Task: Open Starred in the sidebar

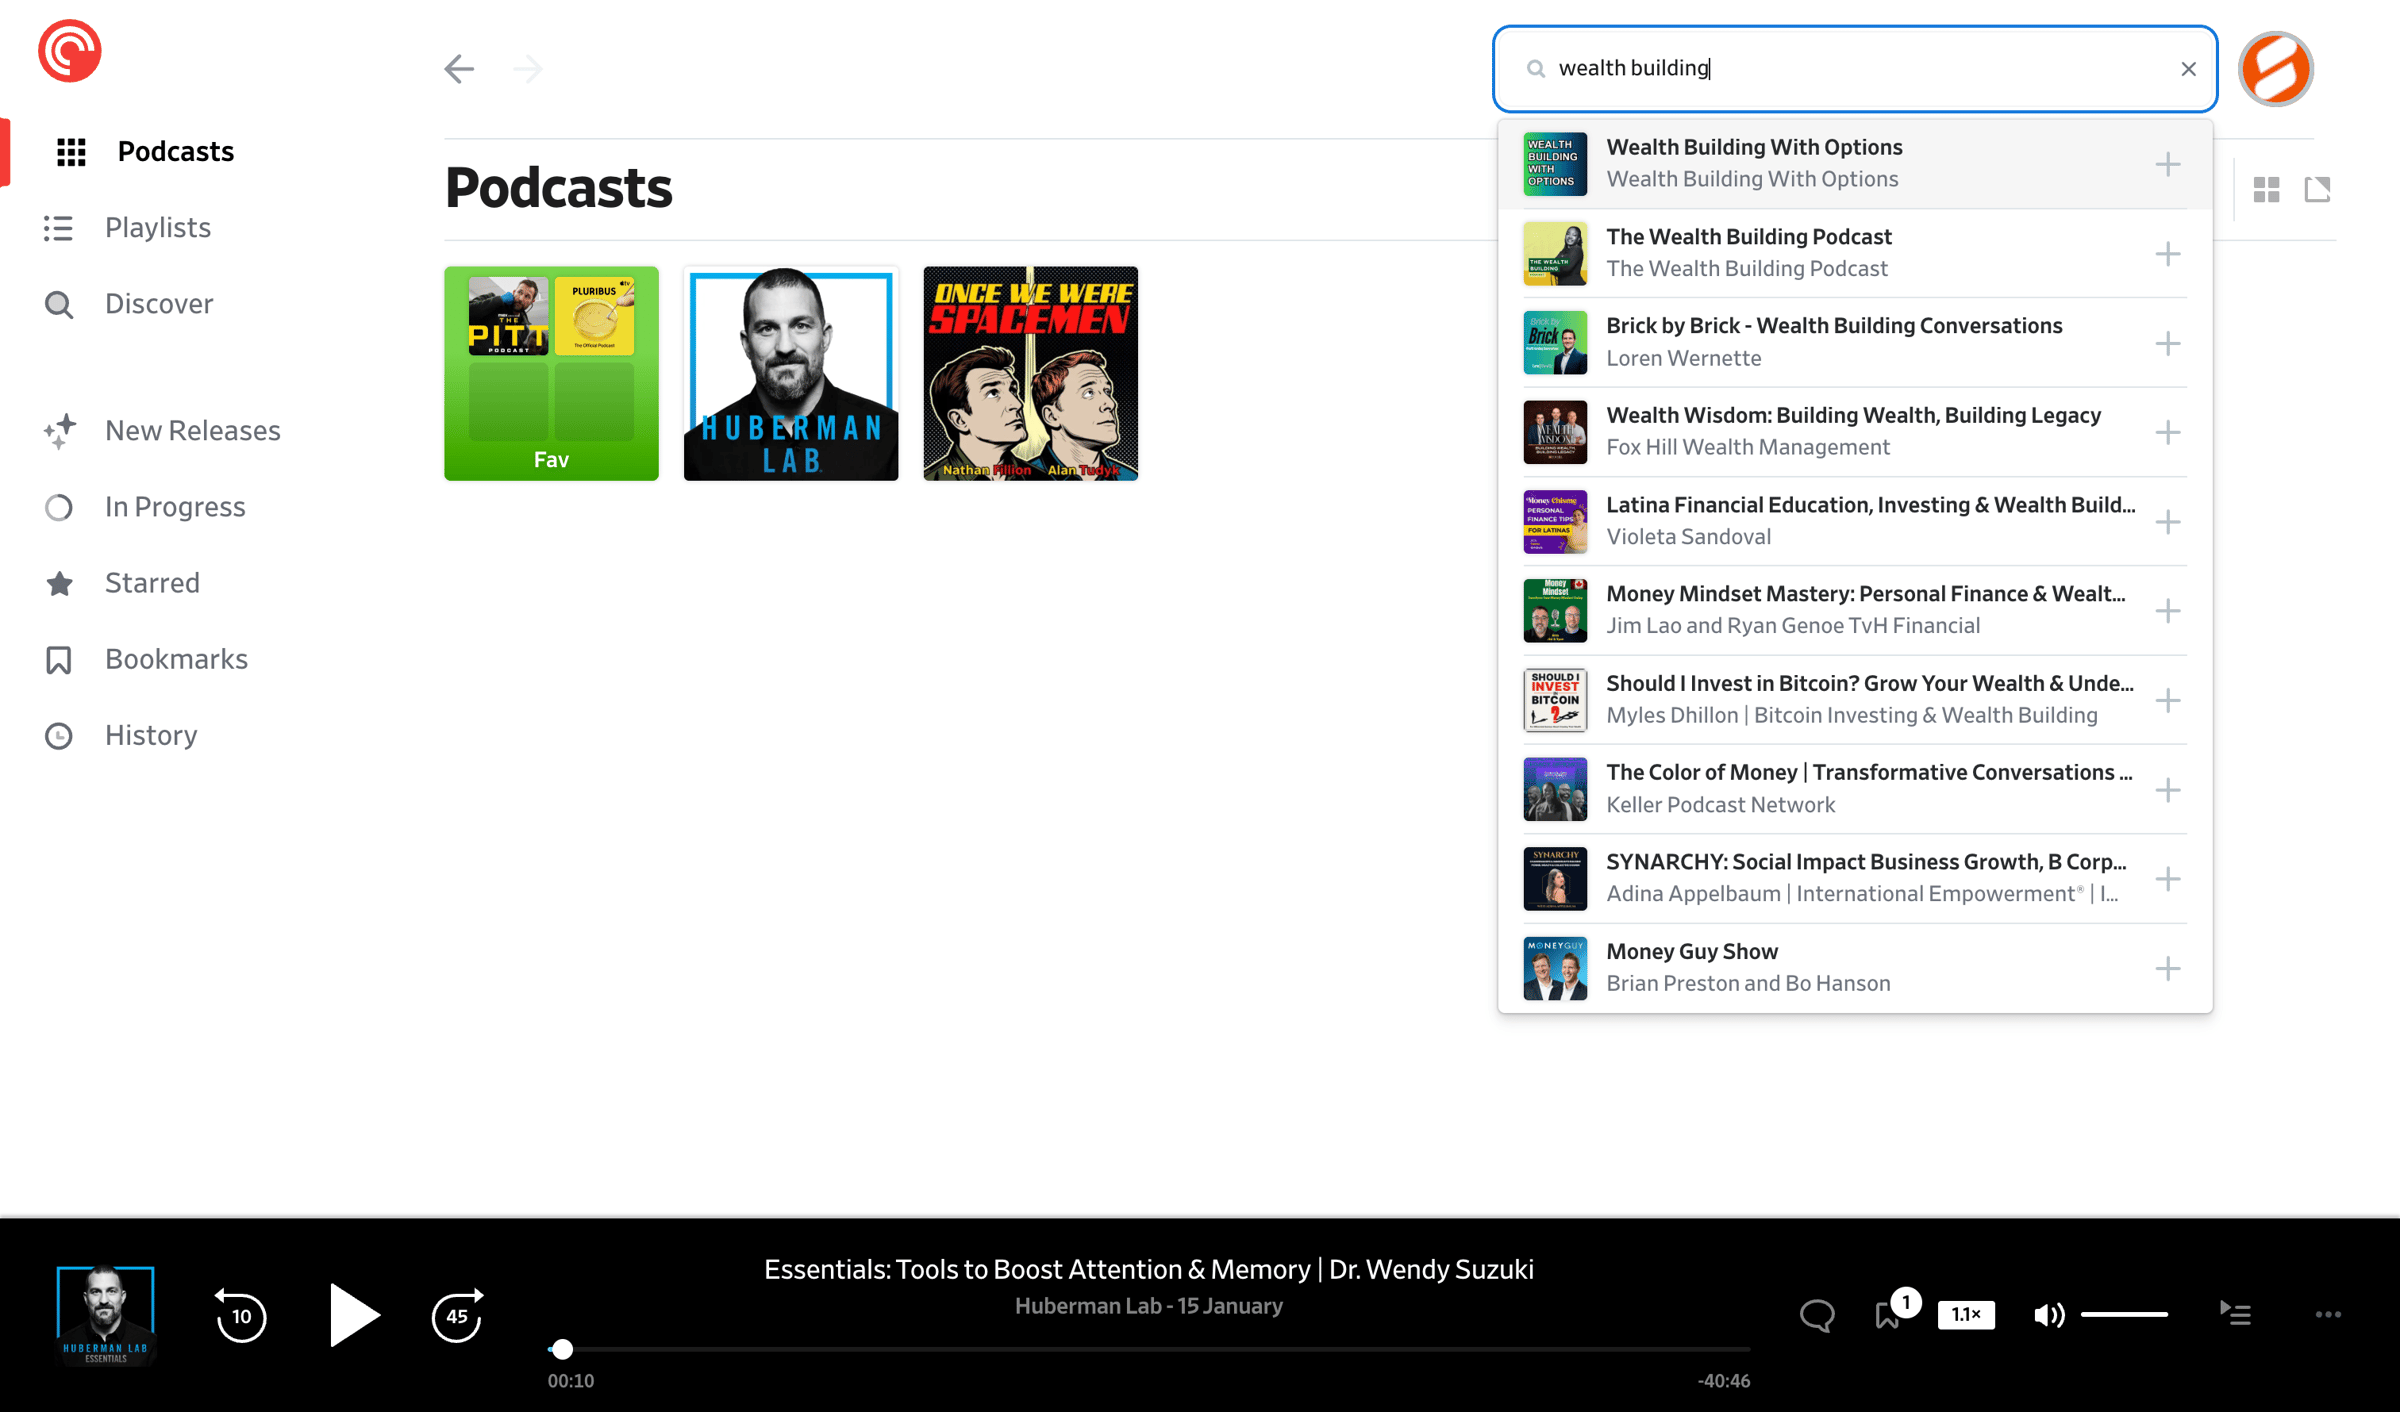Action: pyautogui.click(x=121, y=583)
